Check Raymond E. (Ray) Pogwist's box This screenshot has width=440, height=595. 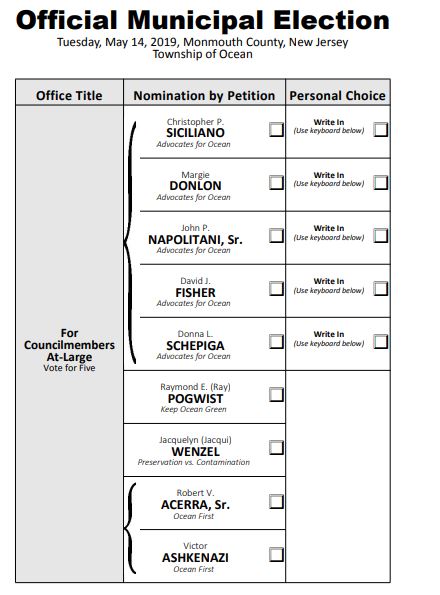pyautogui.click(x=276, y=395)
